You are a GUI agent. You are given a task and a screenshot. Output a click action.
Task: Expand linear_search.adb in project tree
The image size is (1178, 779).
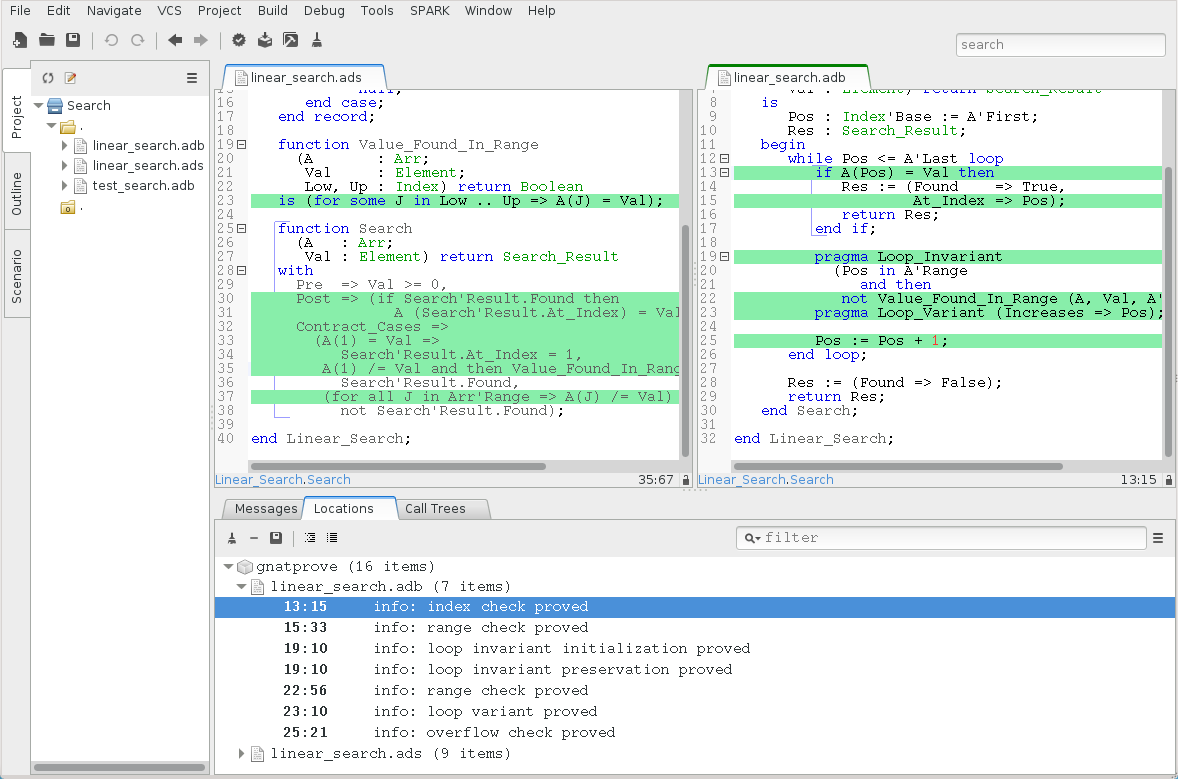click(65, 146)
